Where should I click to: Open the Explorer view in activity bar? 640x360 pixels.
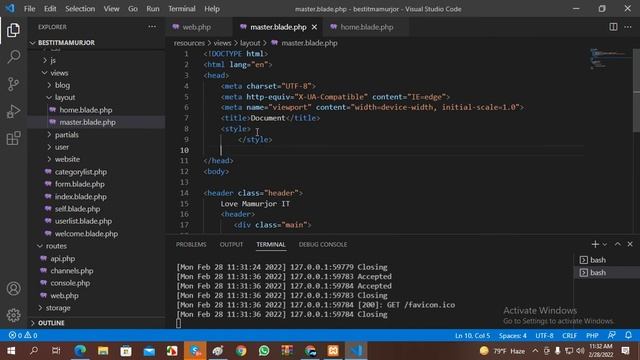point(13,30)
